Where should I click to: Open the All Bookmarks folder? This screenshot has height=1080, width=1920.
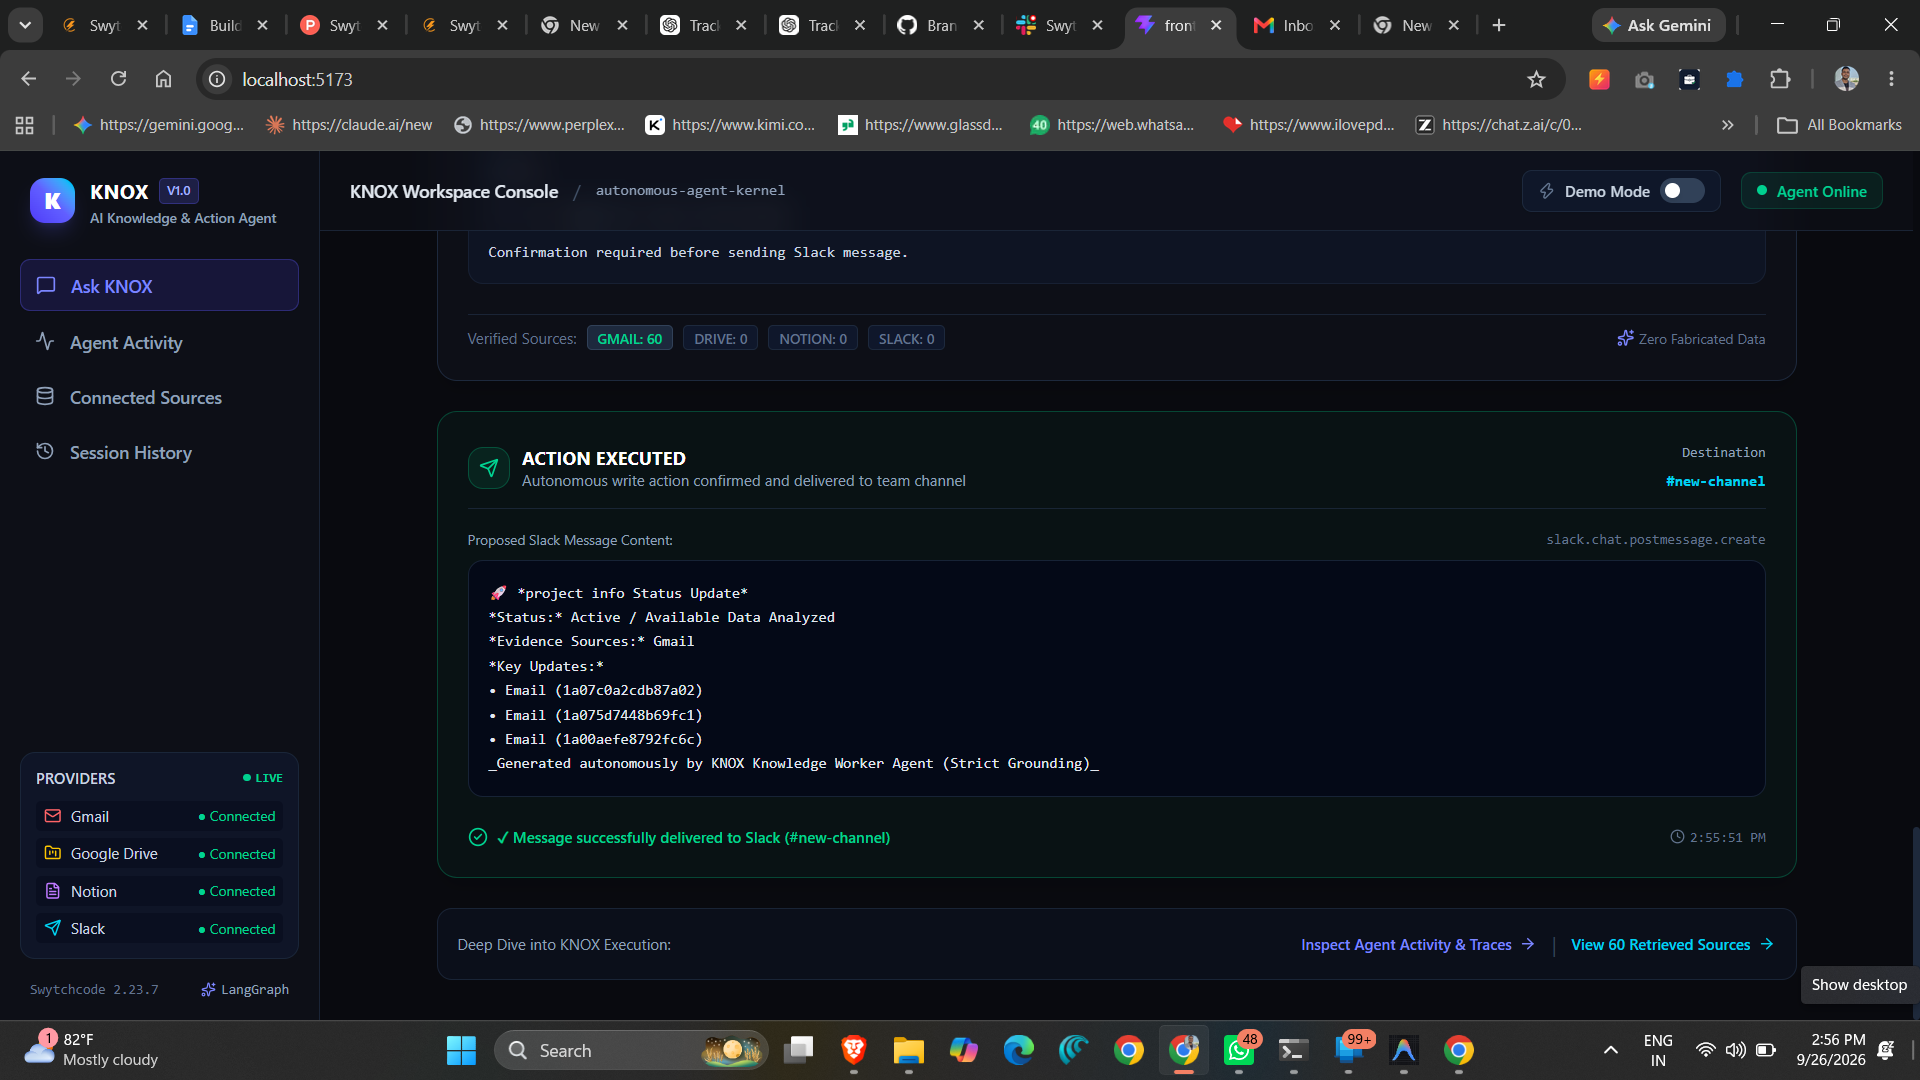pyautogui.click(x=1840, y=125)
